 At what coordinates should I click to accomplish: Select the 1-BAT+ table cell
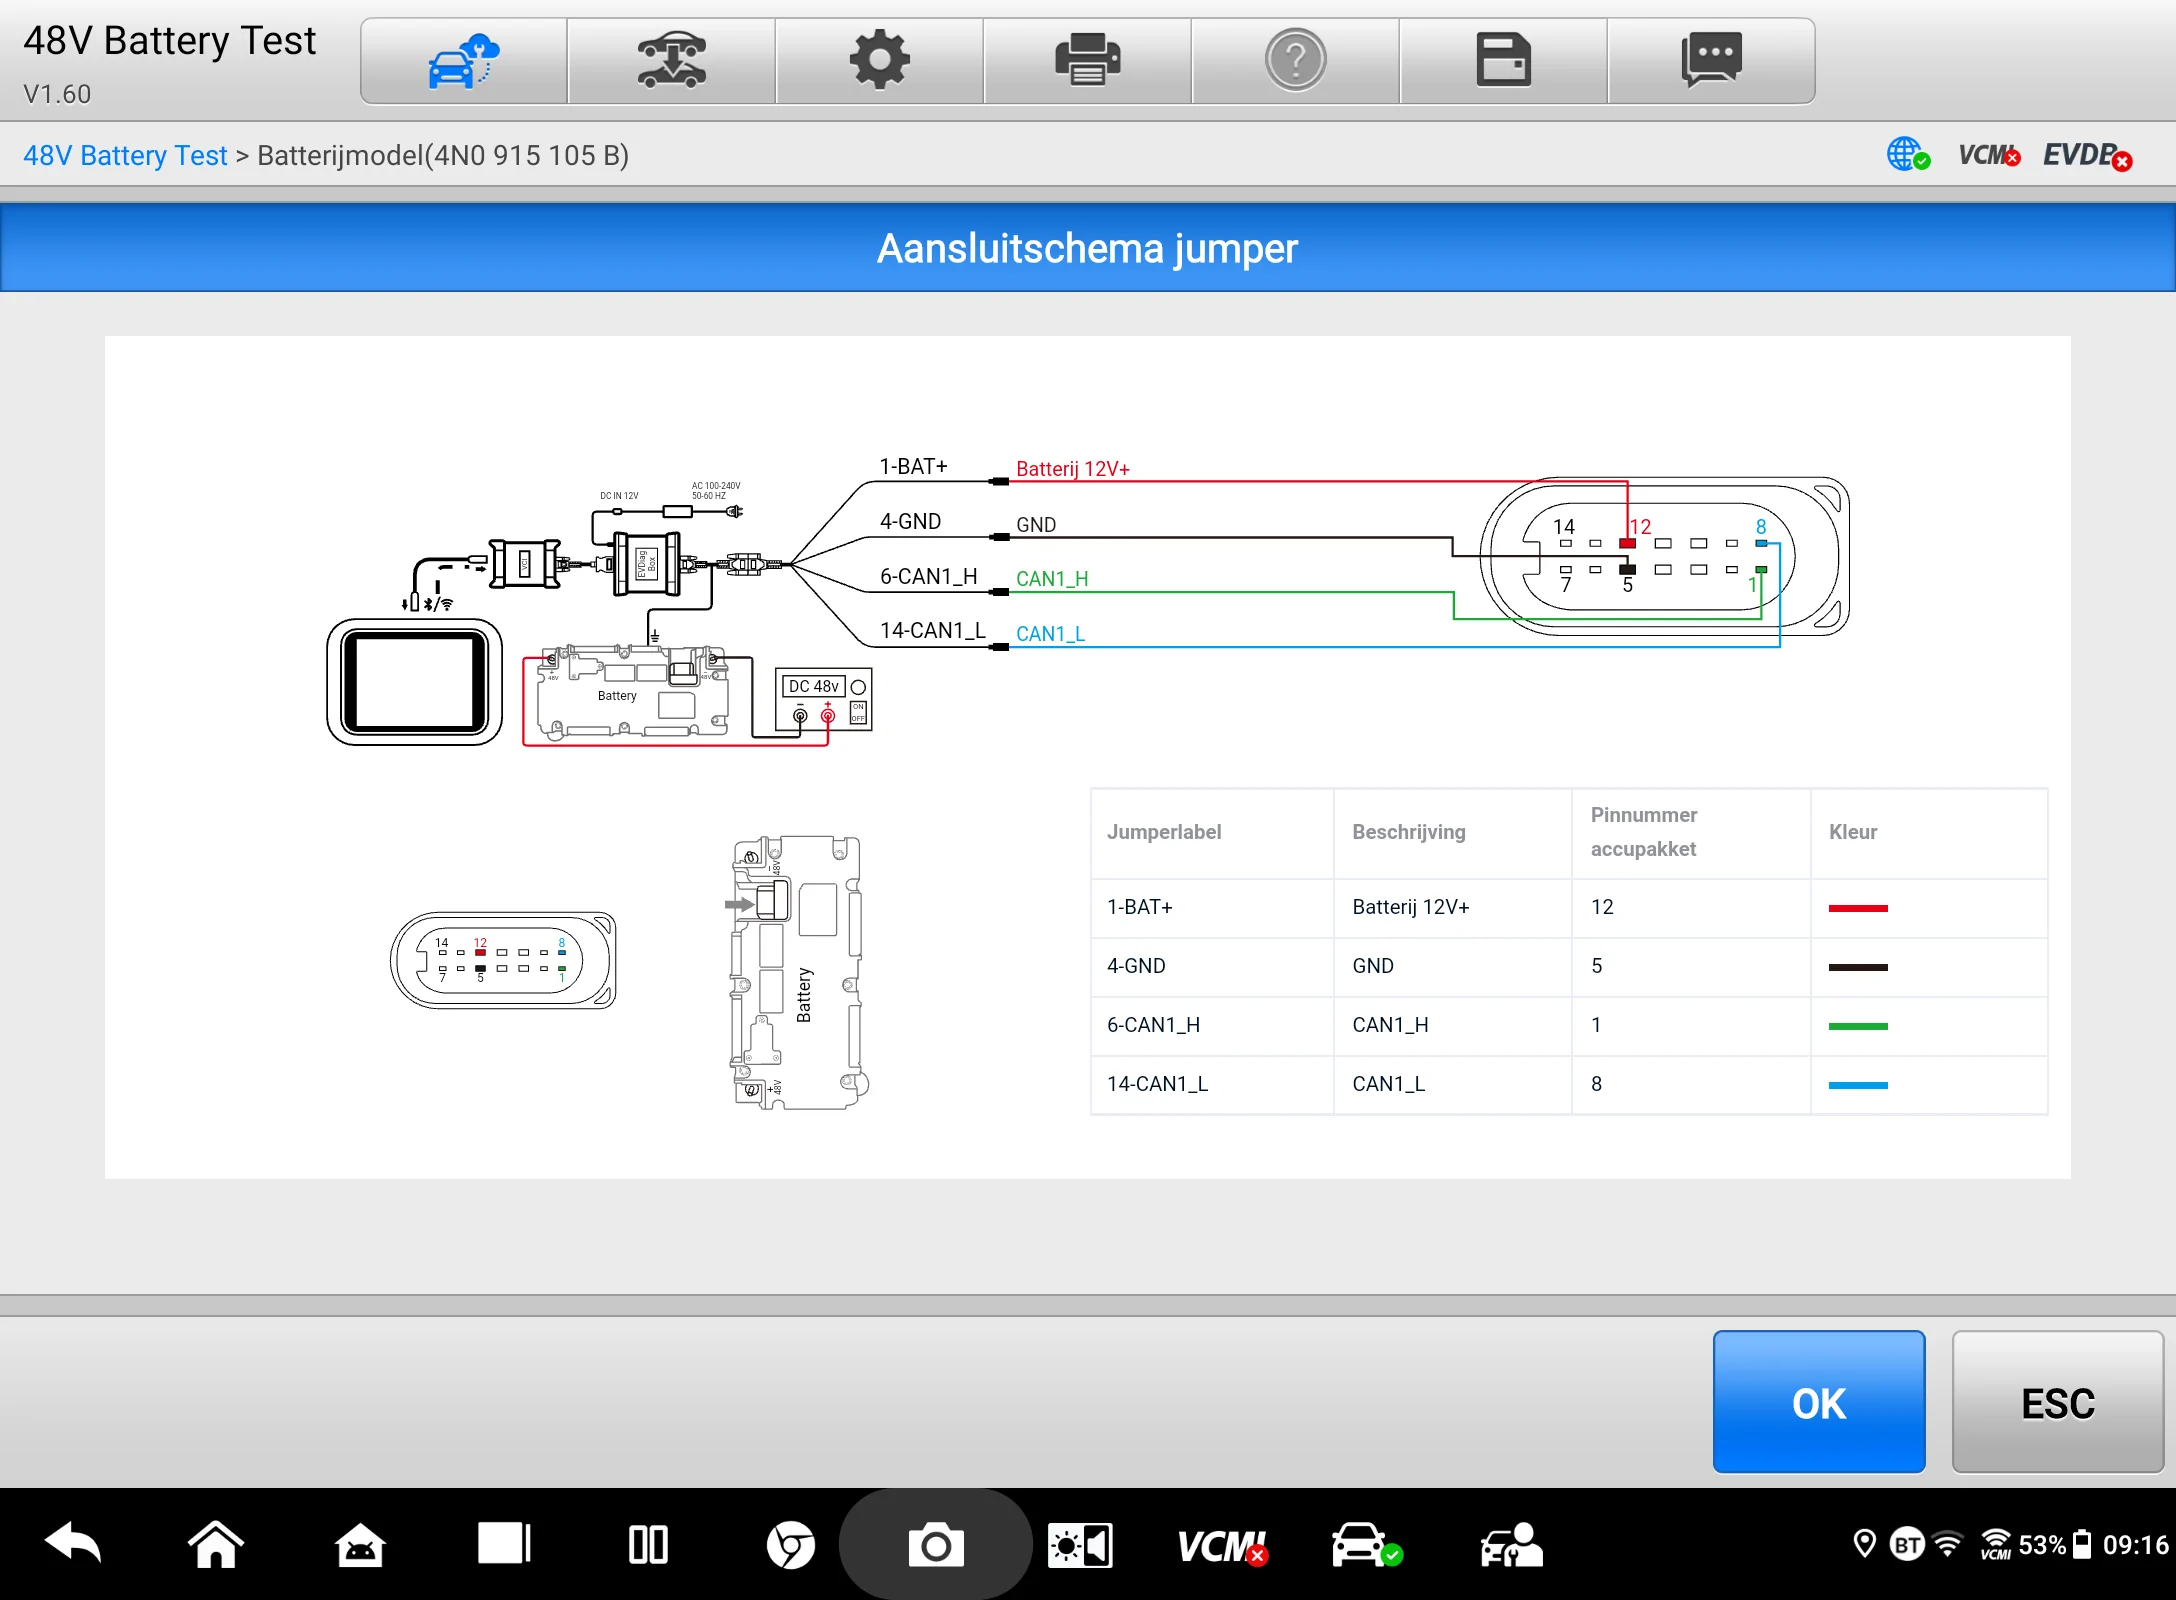click(x=1212, y=907)
